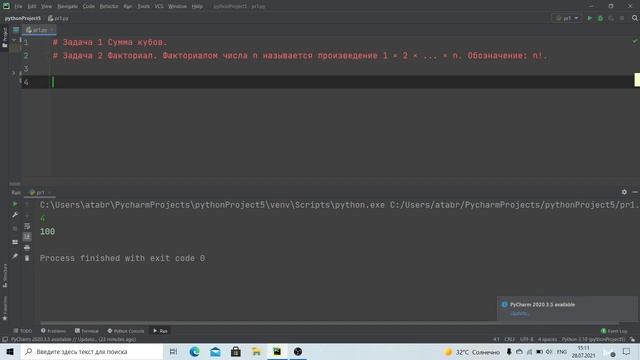Pin the Run tab
Image resolution: width=640 pixels, height=360 pixels.
point(15,256)
